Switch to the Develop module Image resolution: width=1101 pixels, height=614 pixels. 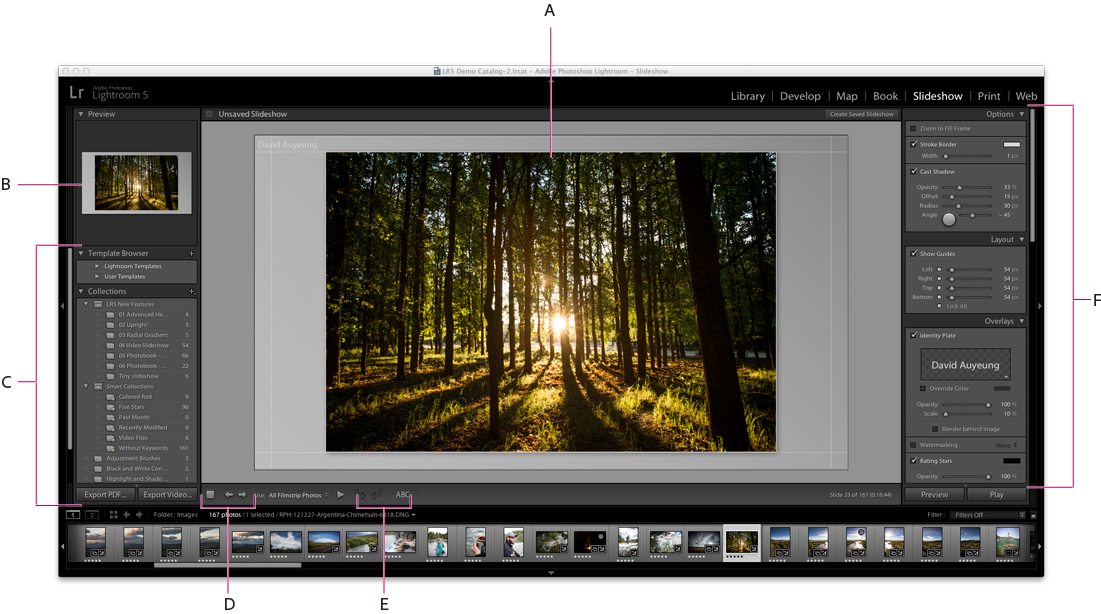click(800, 96)
